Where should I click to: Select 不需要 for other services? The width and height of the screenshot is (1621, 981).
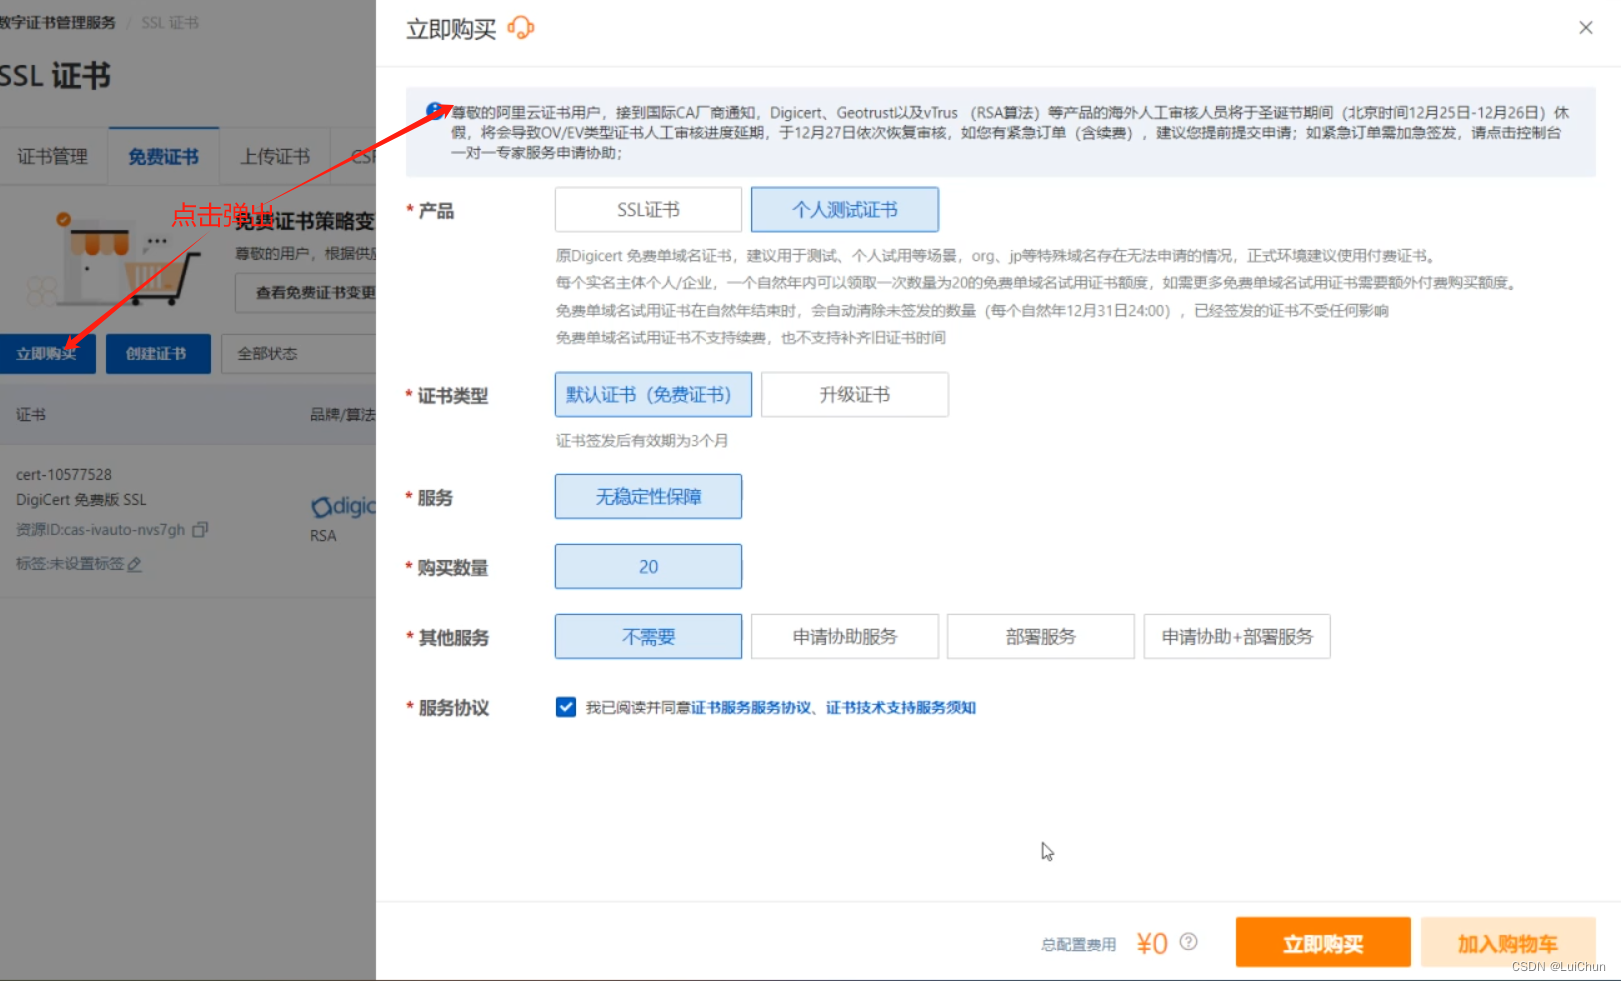tap(648, 637)
